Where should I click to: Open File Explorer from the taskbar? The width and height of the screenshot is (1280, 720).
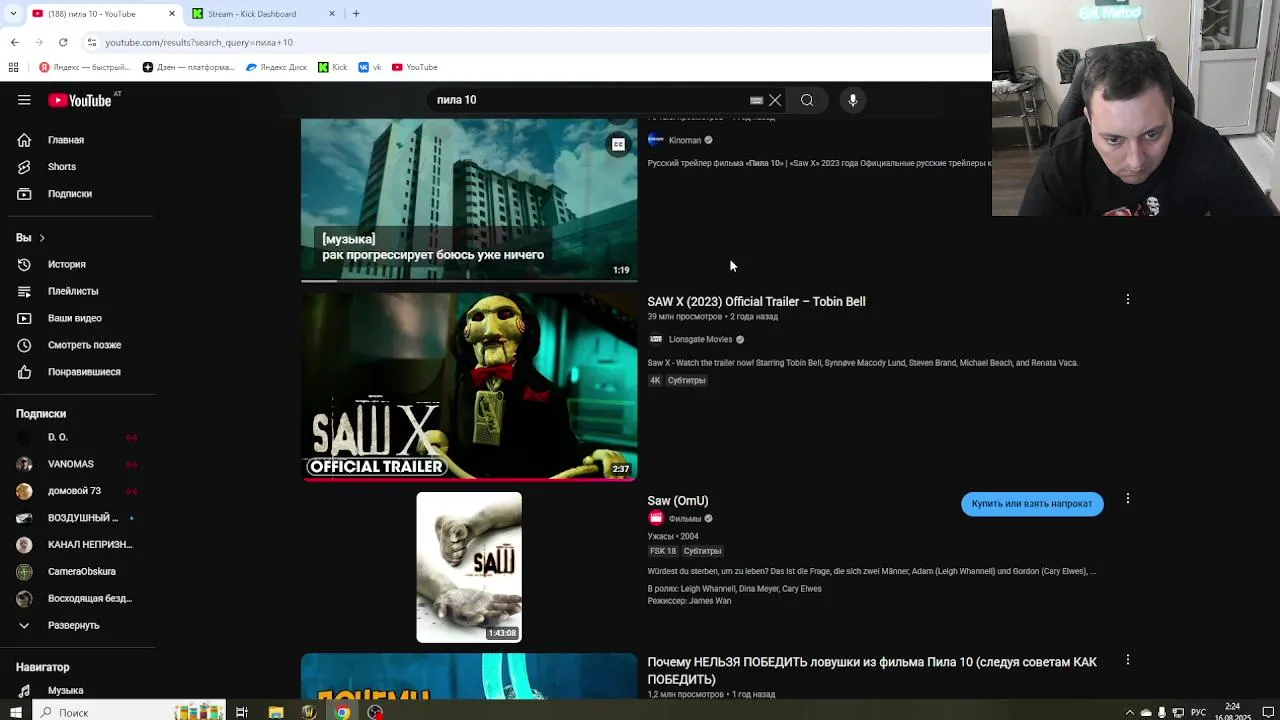tap(276, 712)
